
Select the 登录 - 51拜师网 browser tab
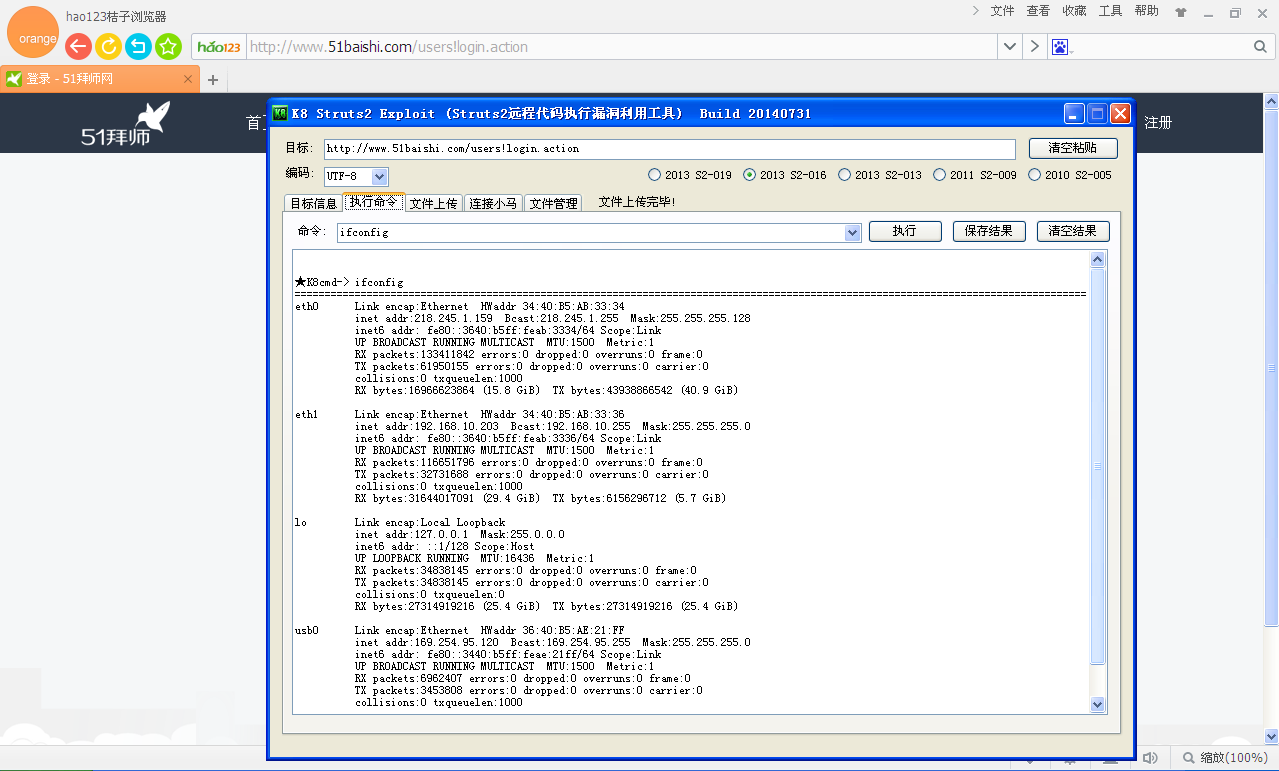(x=100, y=79)
